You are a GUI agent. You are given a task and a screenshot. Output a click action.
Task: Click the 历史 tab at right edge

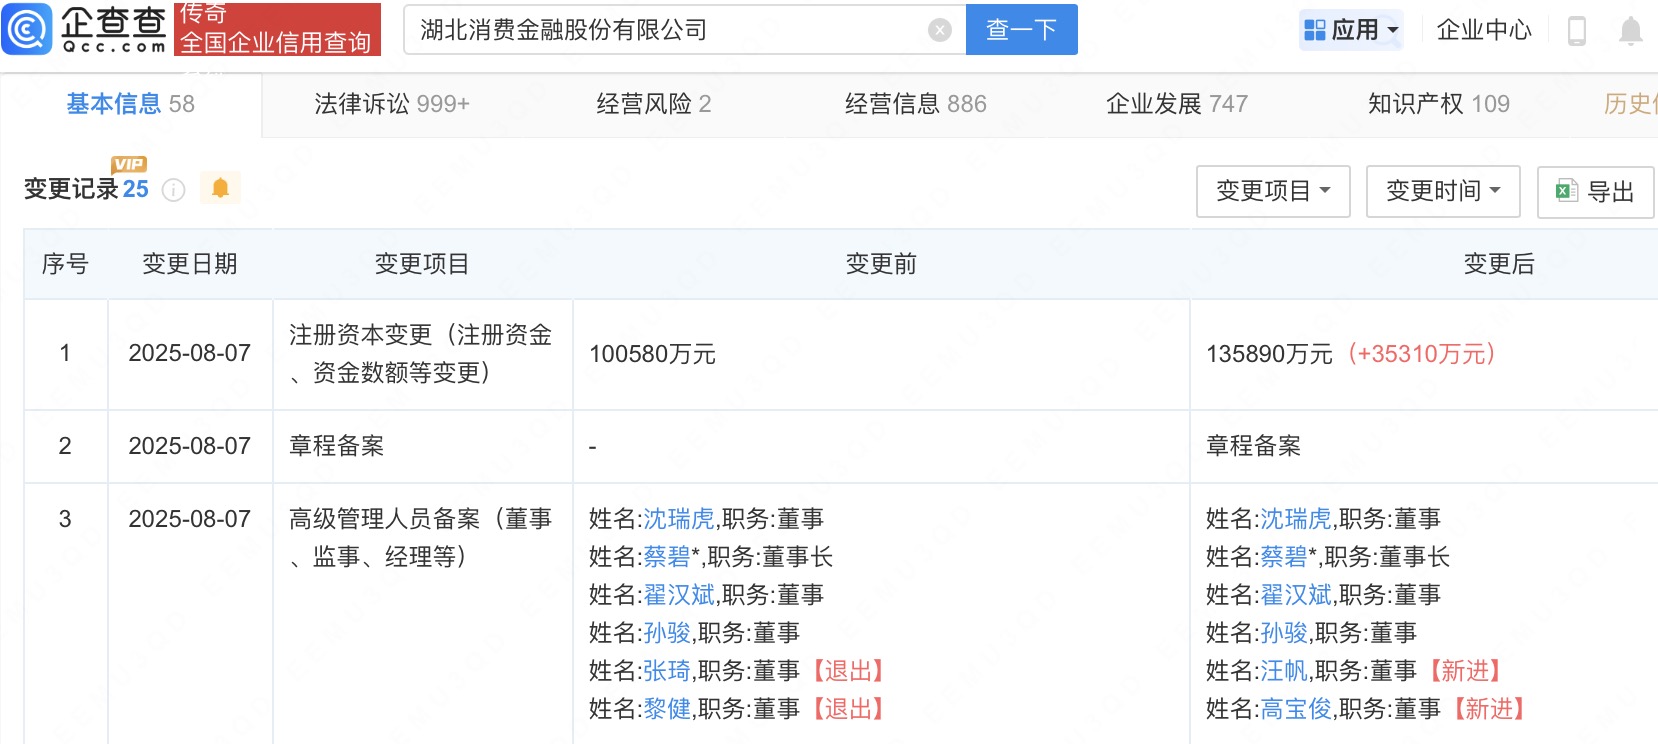pos(1630,104)
